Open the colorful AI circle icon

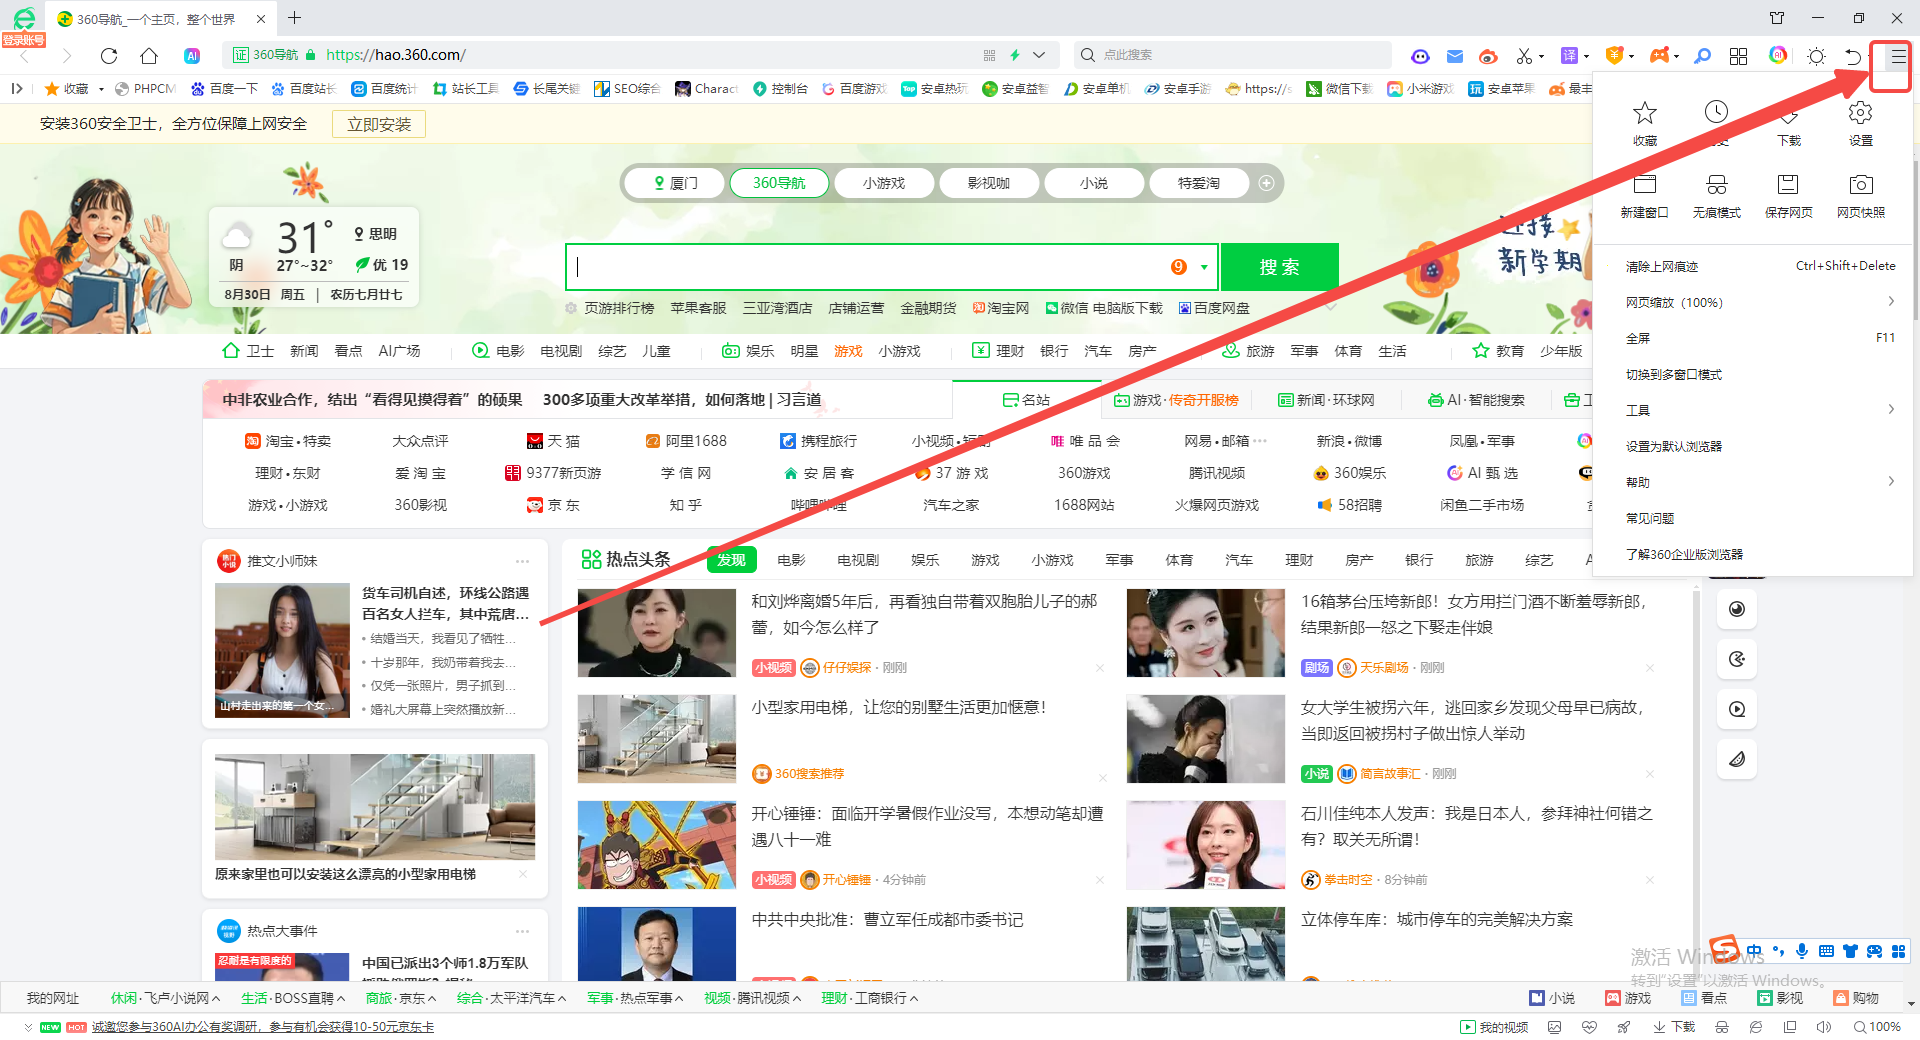pos(1778,55)
